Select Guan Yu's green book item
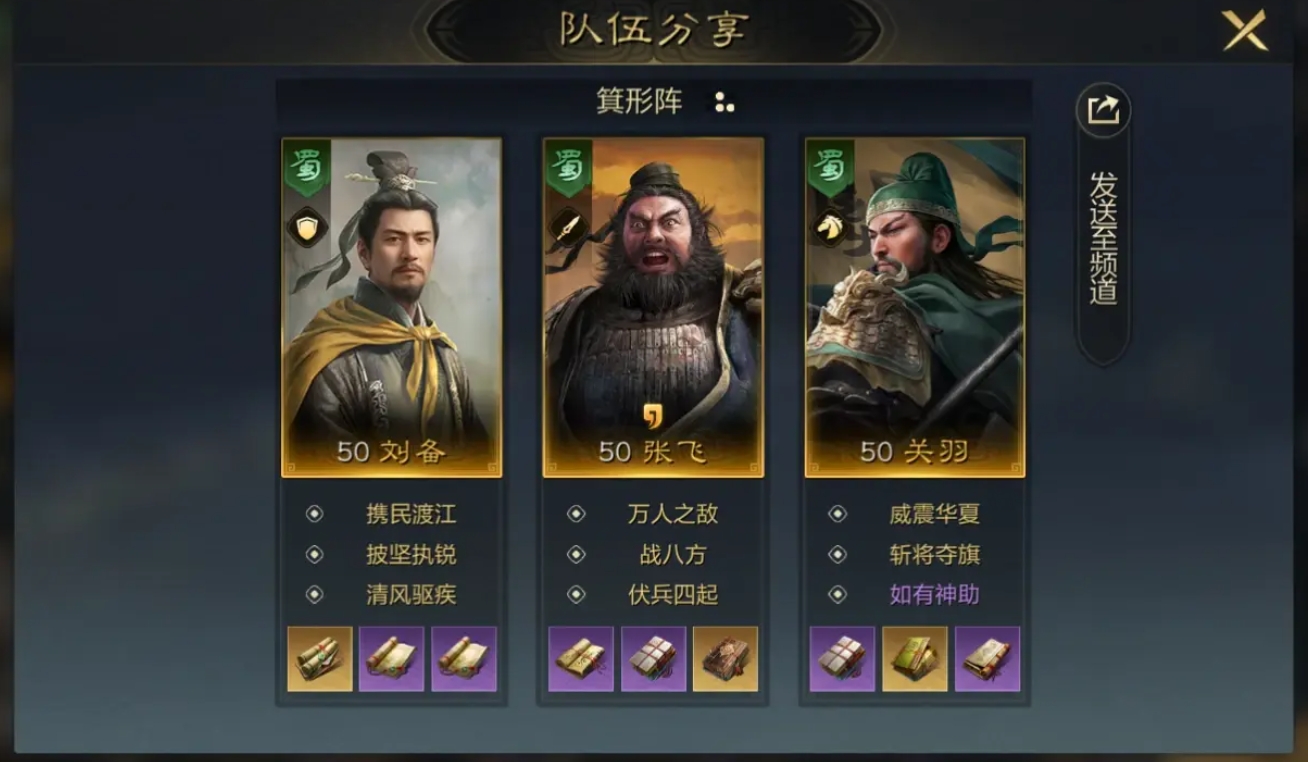Screen dimensions: 1308x762 coord(915,659)
